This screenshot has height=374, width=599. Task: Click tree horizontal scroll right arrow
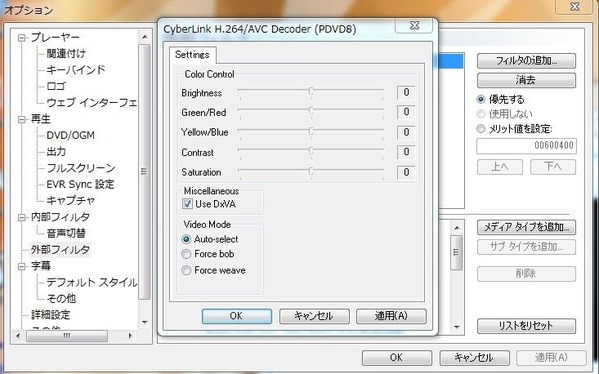click(x=130, y=336)
